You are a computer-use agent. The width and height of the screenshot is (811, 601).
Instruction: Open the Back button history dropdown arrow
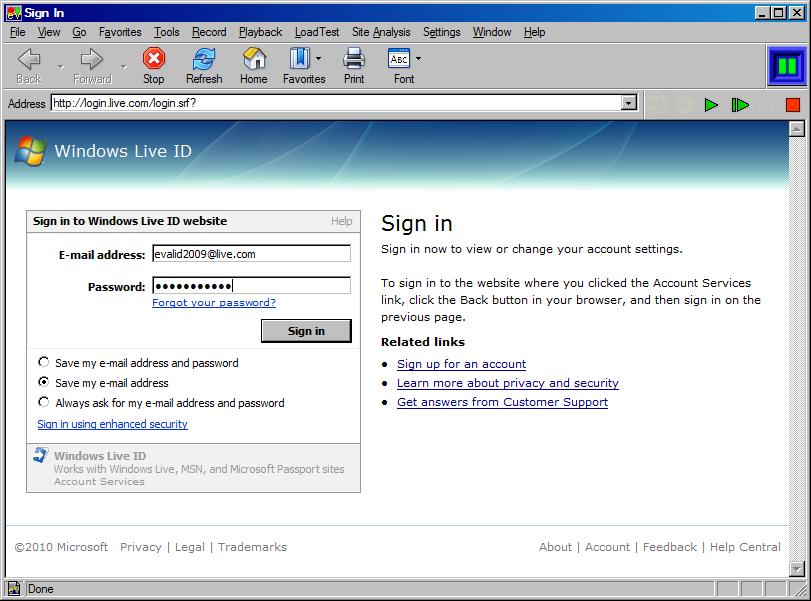(61, 67)
